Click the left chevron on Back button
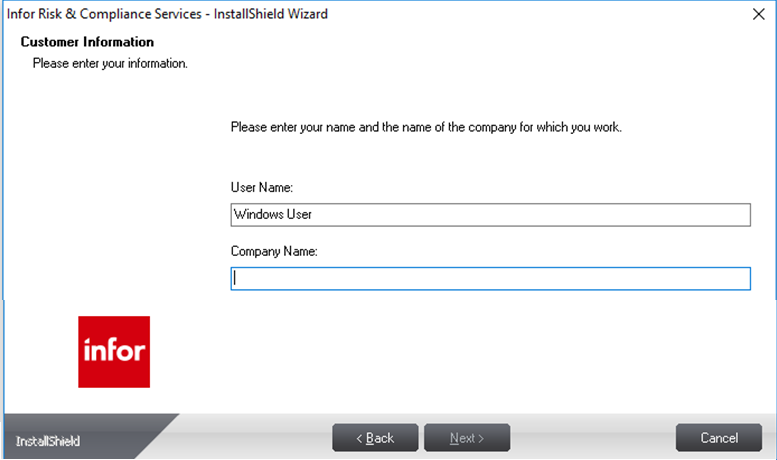Screen dimensions: 777x460 359,439
